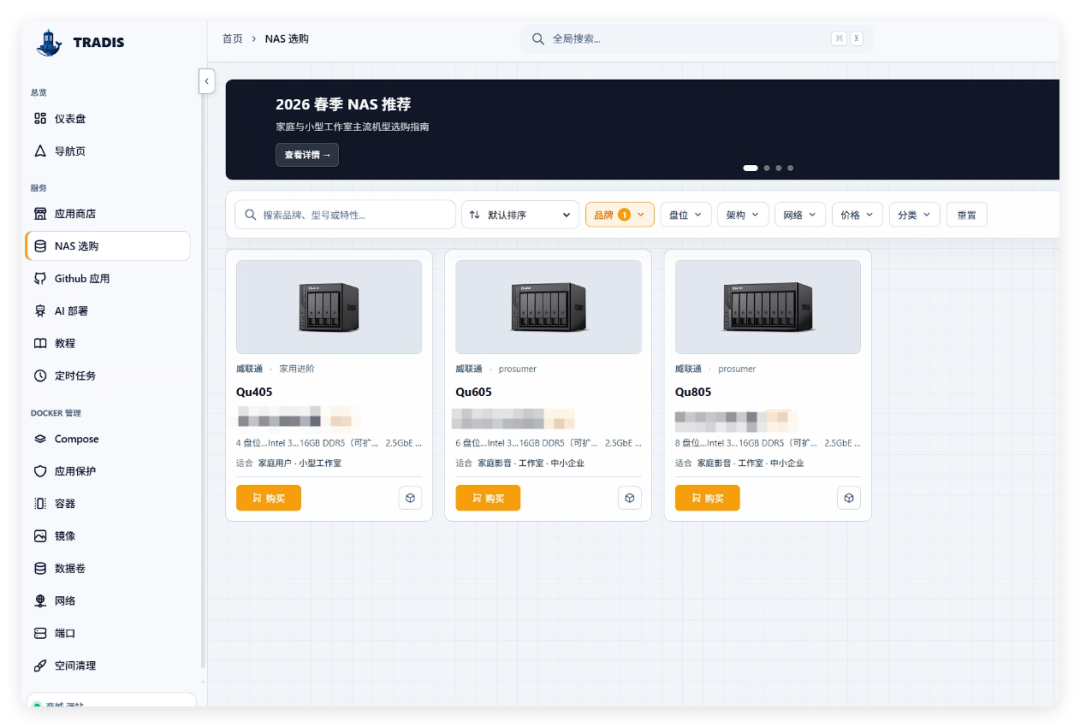
Task: Click the 数据卷 database icon
Action: tap(41, 569)
